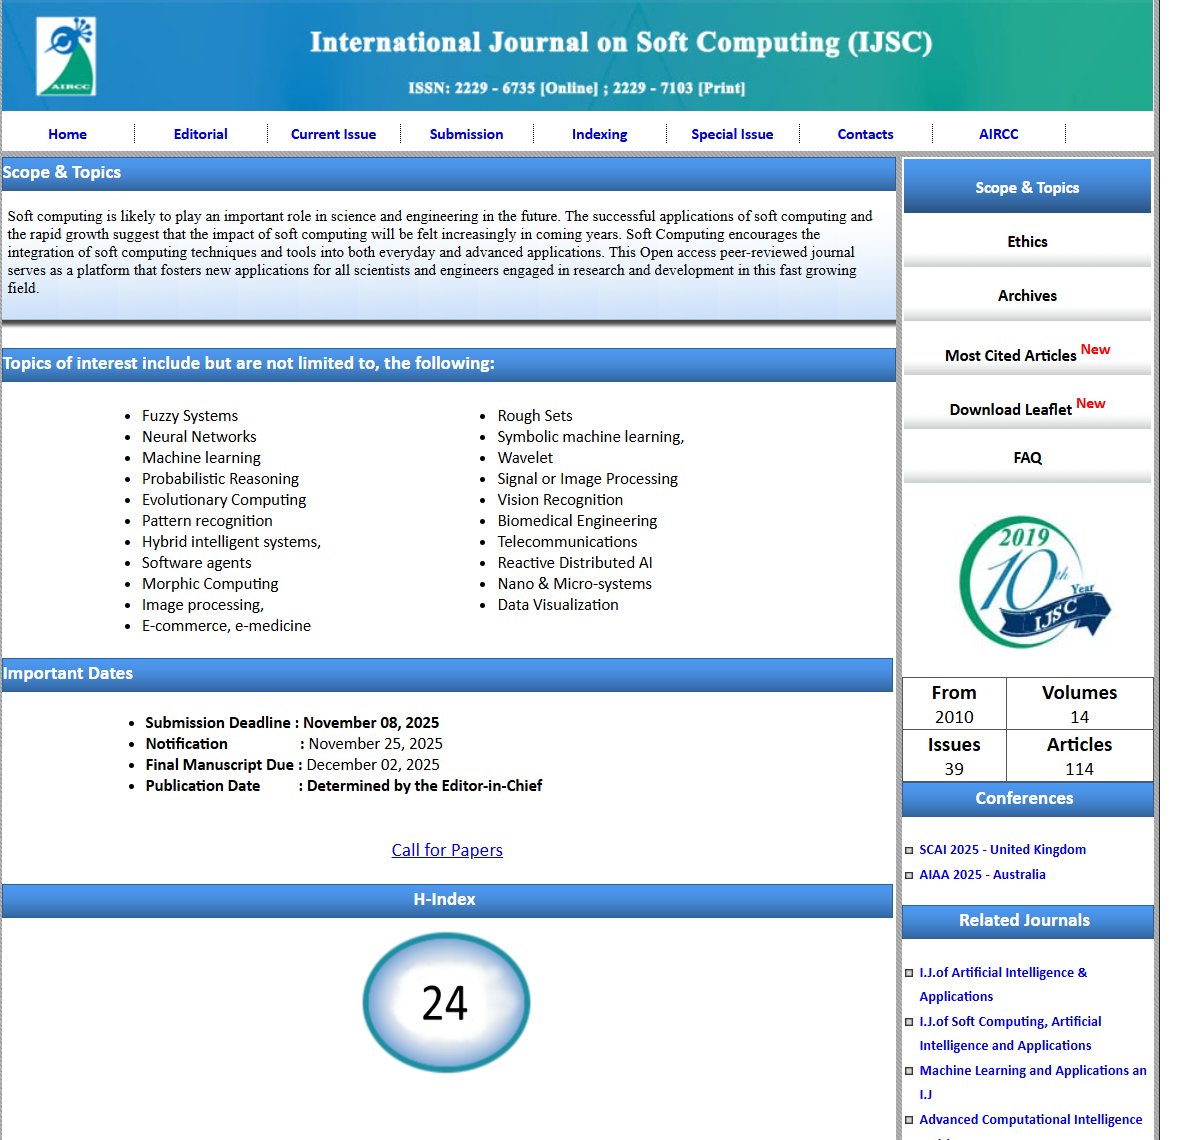Click the Issues 39 table cell

coord(953,756)
